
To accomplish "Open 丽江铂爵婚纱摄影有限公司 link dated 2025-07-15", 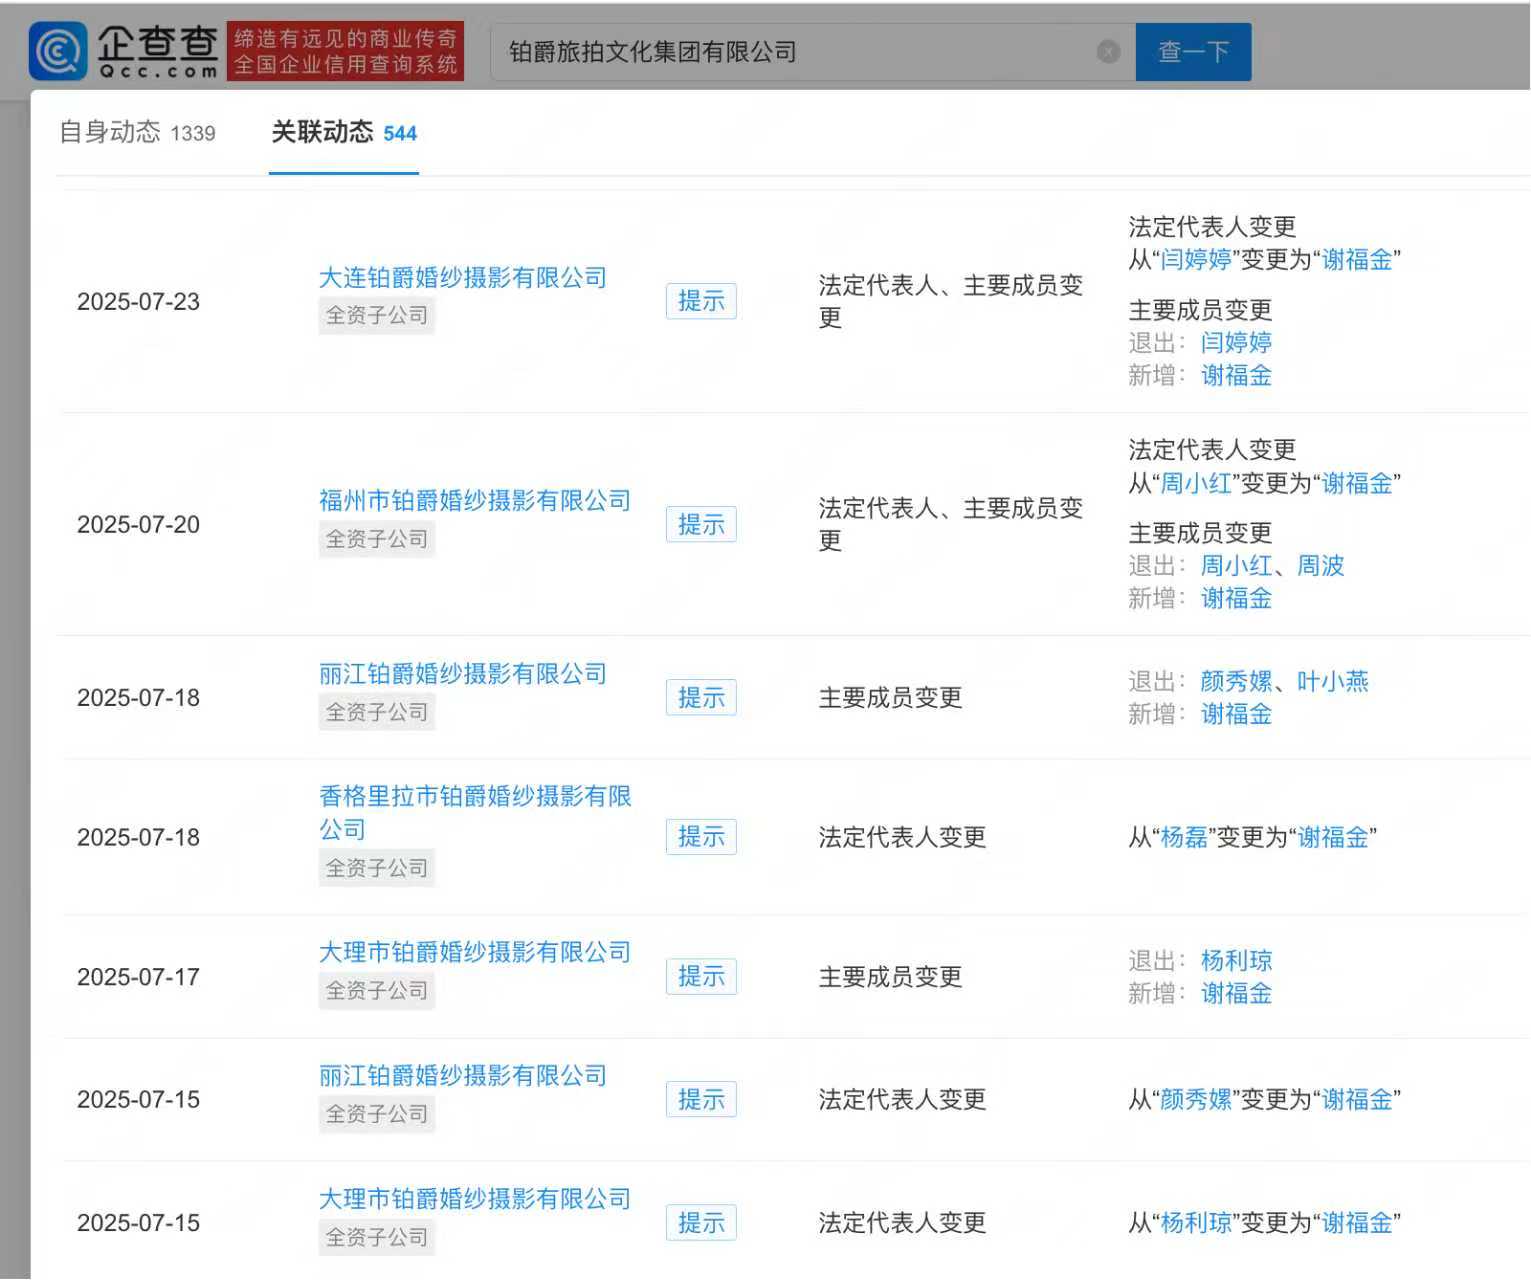I will 462,1075.
